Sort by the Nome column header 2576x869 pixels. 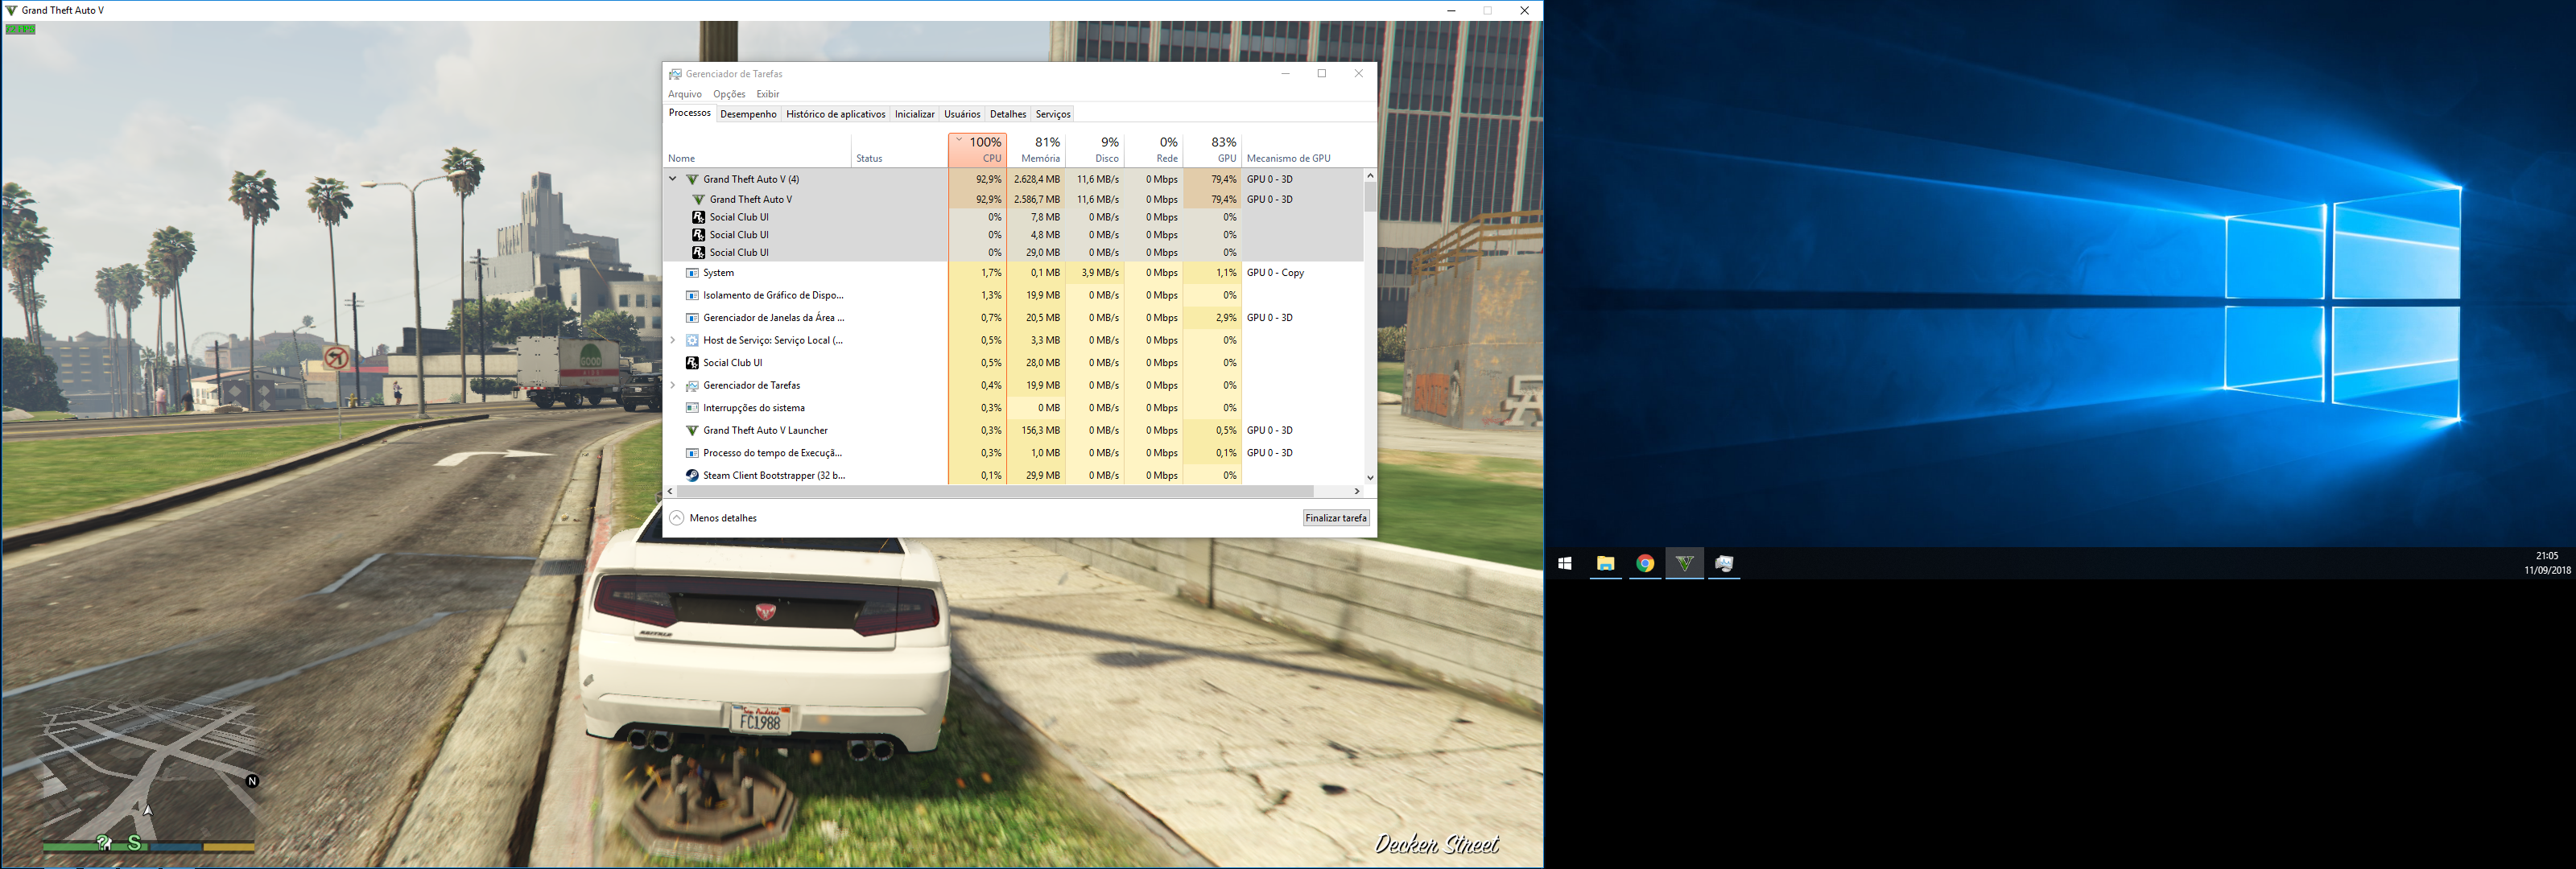758,150
